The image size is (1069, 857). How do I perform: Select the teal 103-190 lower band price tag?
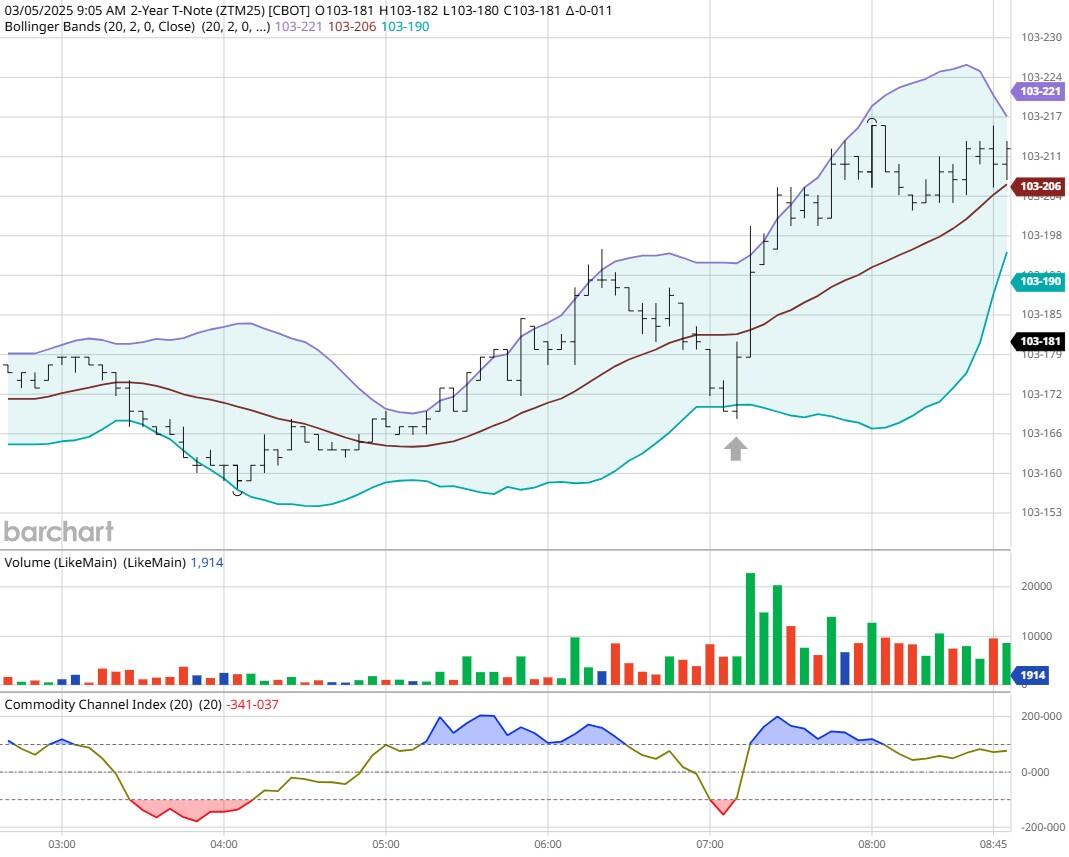1040,281
